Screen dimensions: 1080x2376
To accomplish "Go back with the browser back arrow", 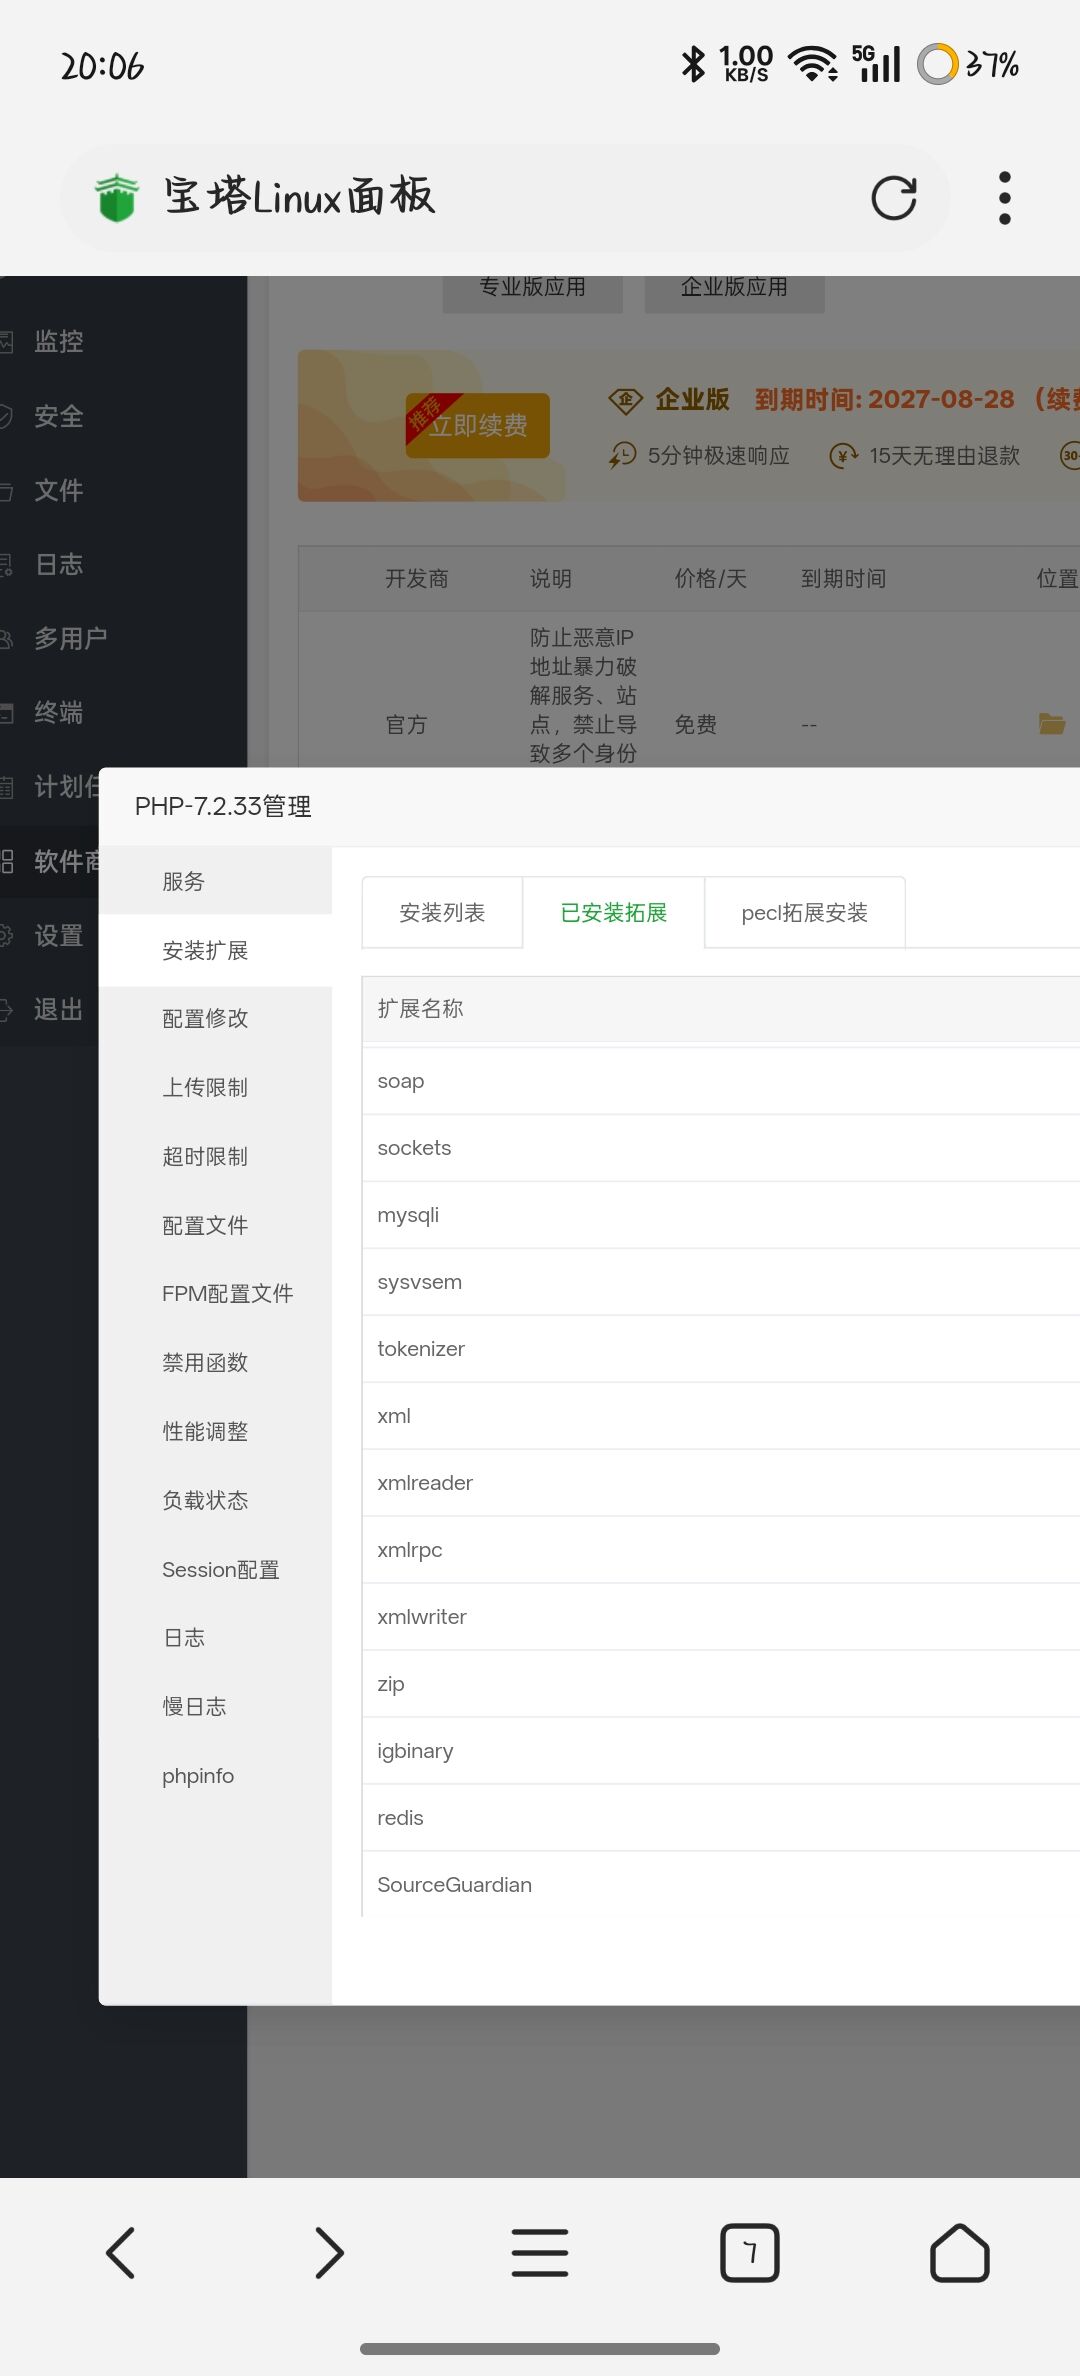I will click(x=121, y=2252).
